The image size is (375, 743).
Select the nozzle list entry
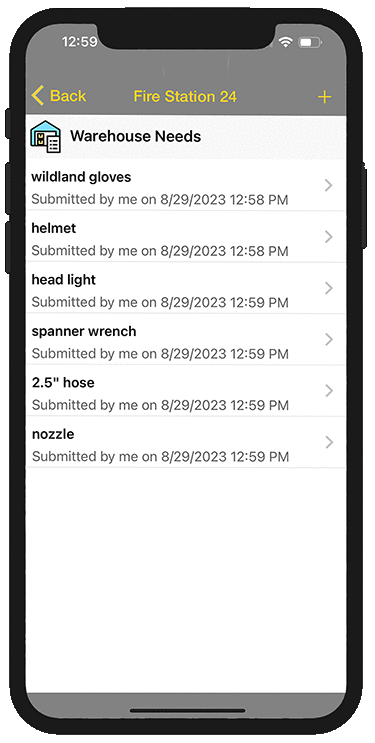click(185, 443)
